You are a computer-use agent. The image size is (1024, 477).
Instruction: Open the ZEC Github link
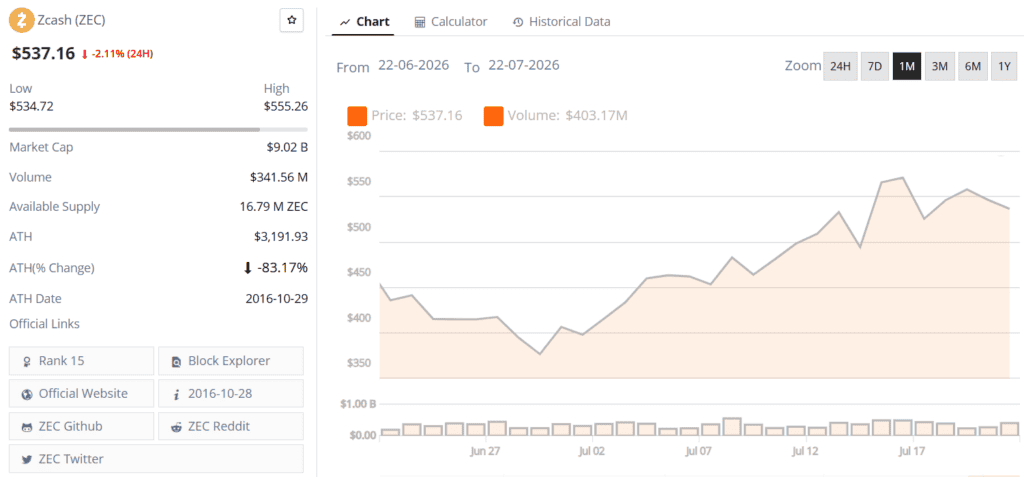(x=82, y=426)
